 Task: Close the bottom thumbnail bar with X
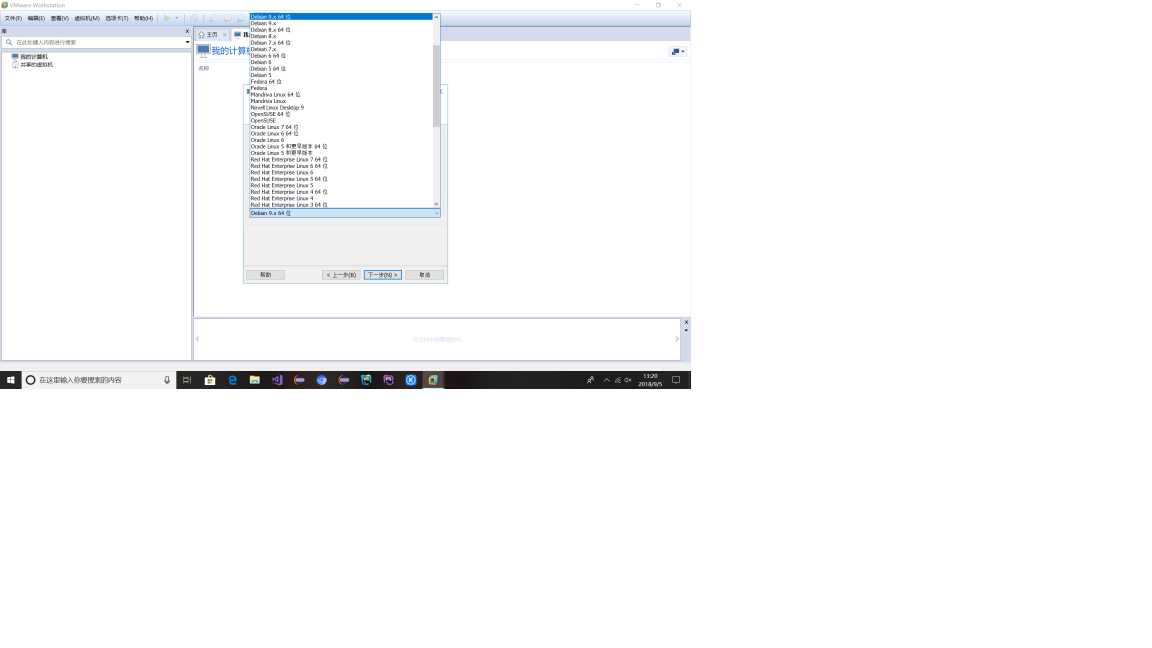pyautogui.click(x=686, y=323)
